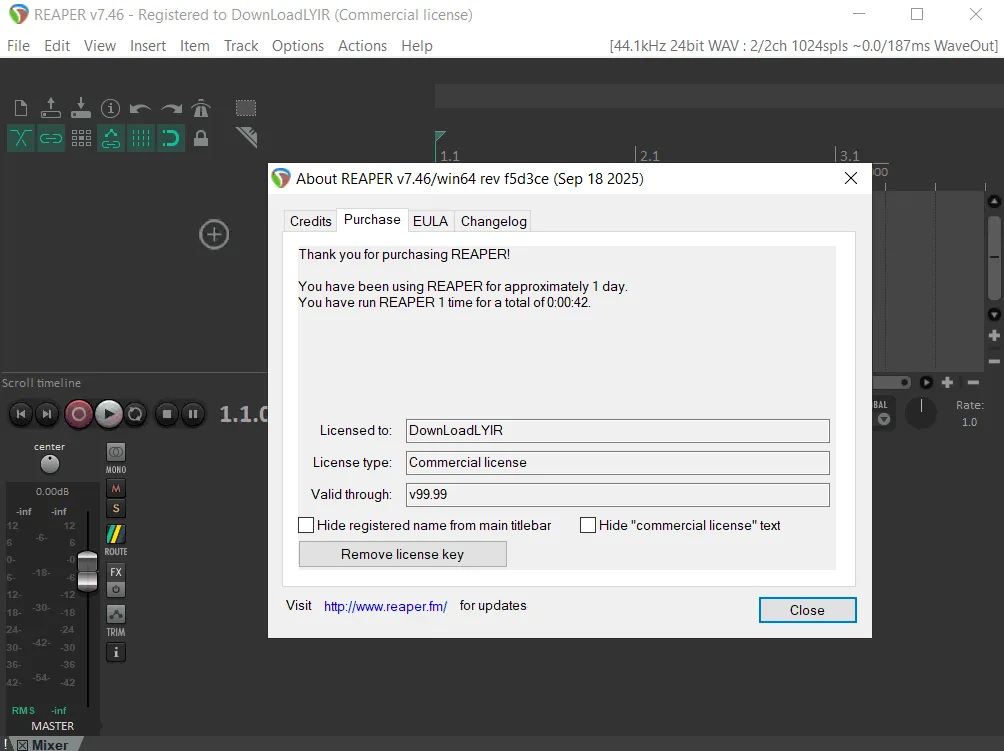Click master pan center knob
The height and width of the screenshot is (751, 1004).
click(49, 464)
